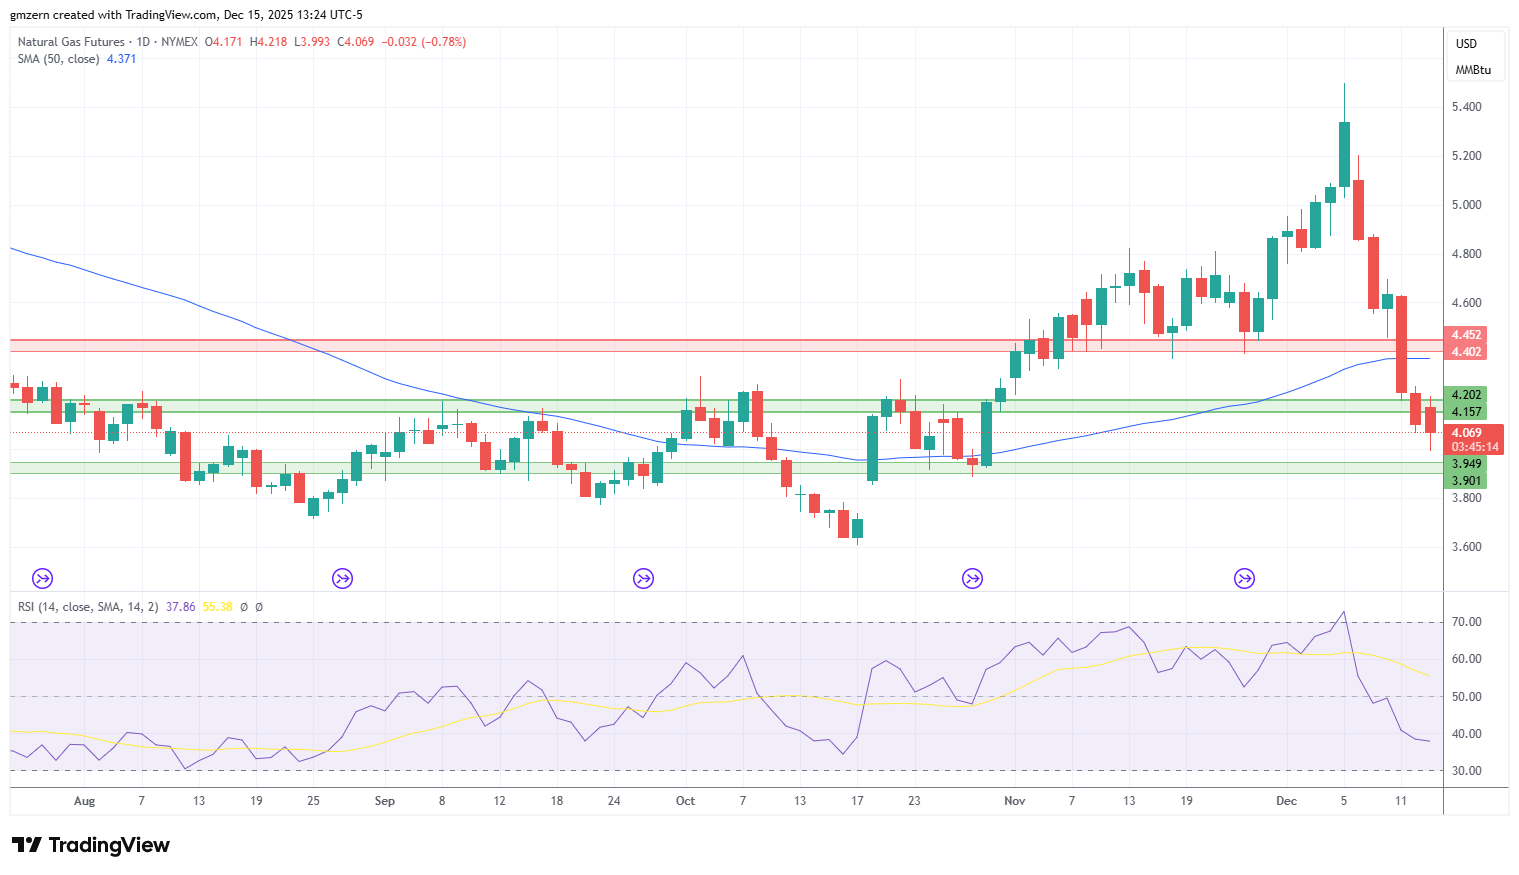Click the green 3.901 price tag
Viewport: 1519px width, 875px height.
[x=1466, y=481]
